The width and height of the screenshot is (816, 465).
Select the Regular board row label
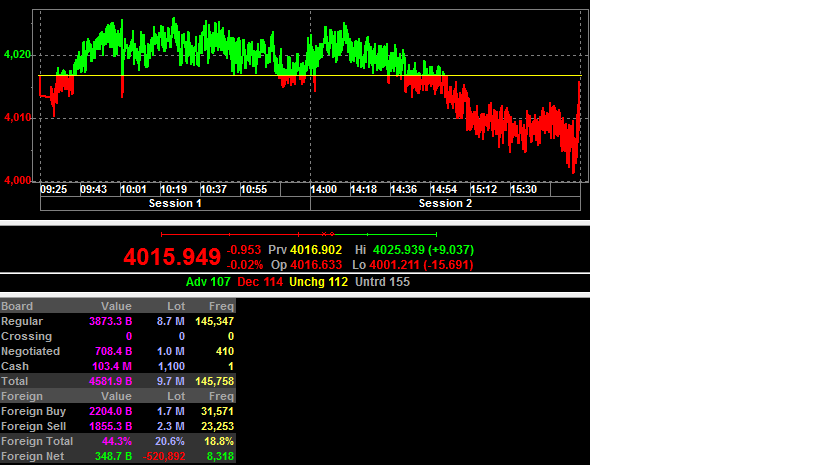pos(22,321)
